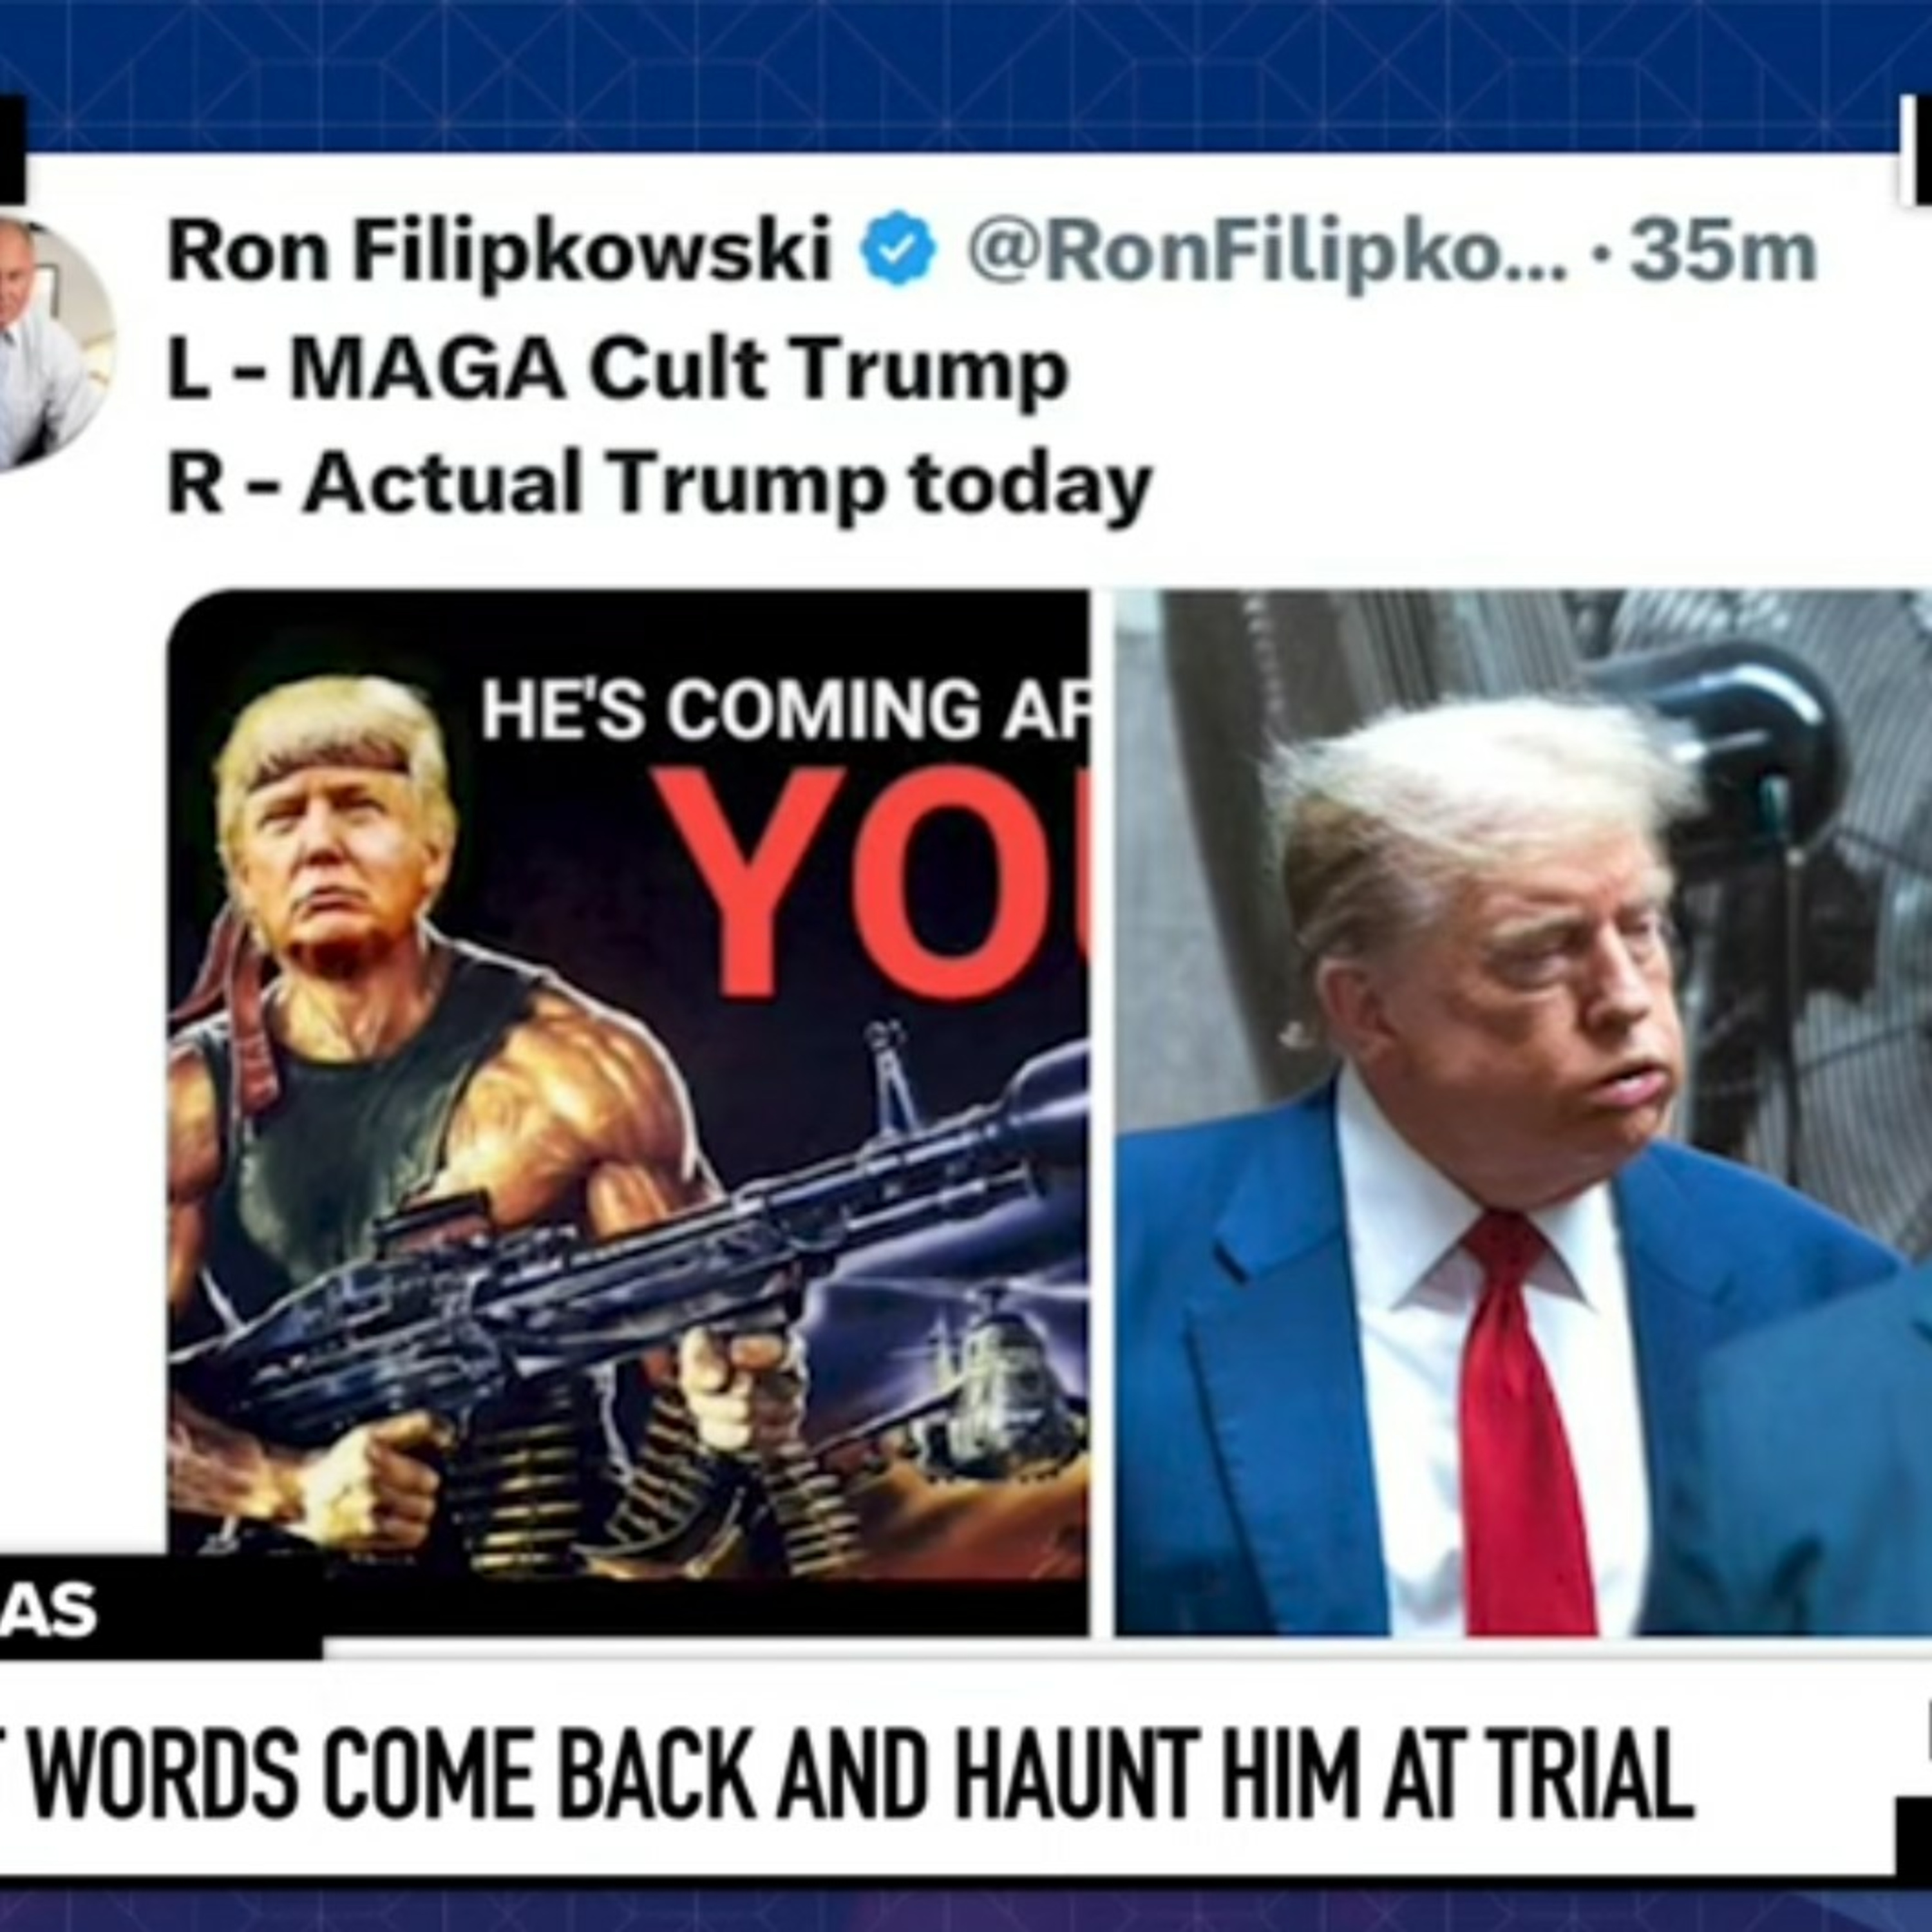Screen dimensions: 1932x1932
Task: Click the 35m tweet timestamp
Action: point(1722,252)
